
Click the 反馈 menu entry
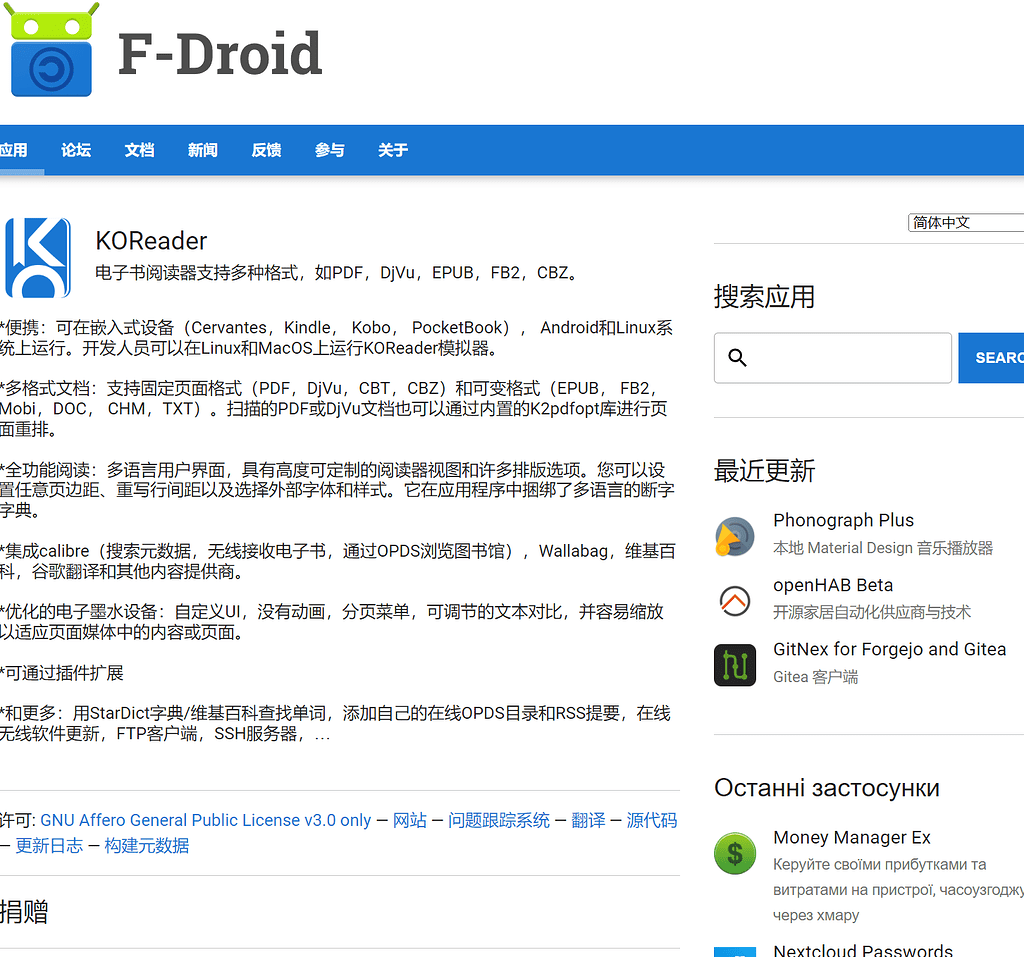click(265, 150)
